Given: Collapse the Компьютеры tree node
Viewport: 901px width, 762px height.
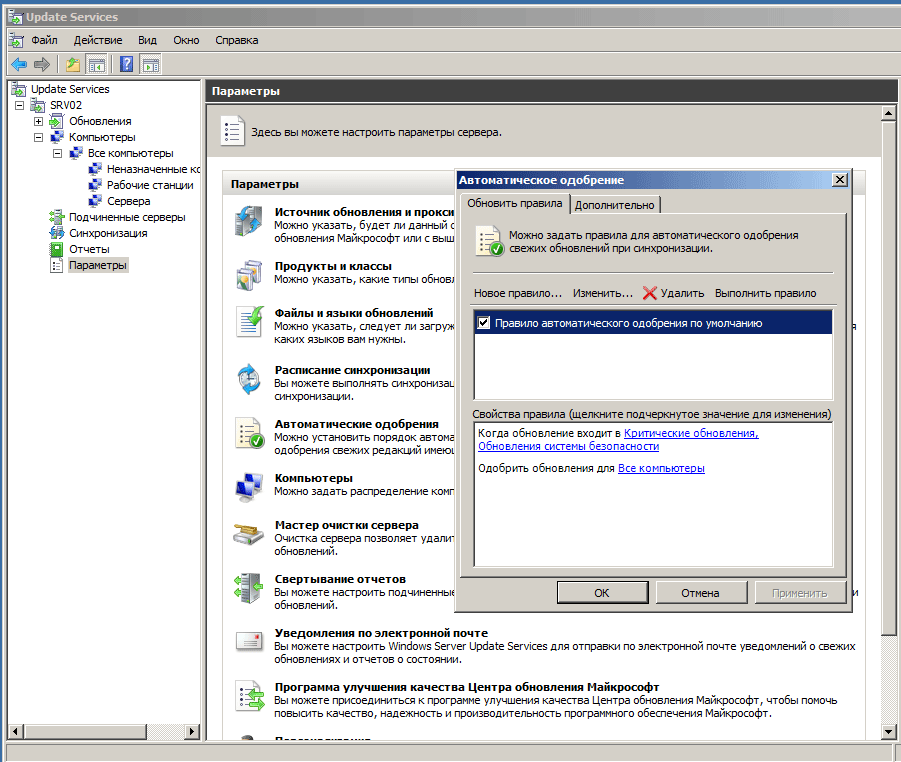Looking at the screenshot, I should pos(39,137).
